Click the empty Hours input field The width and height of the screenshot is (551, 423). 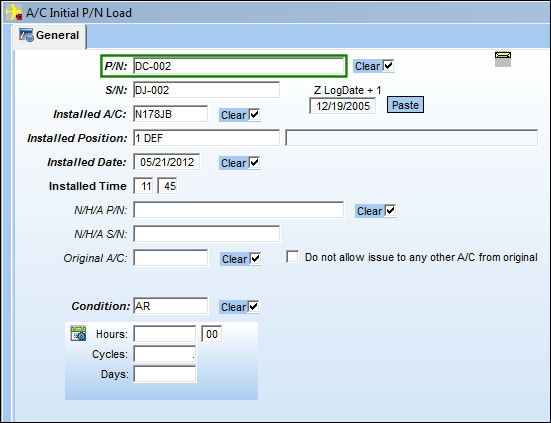pos(164,334)
